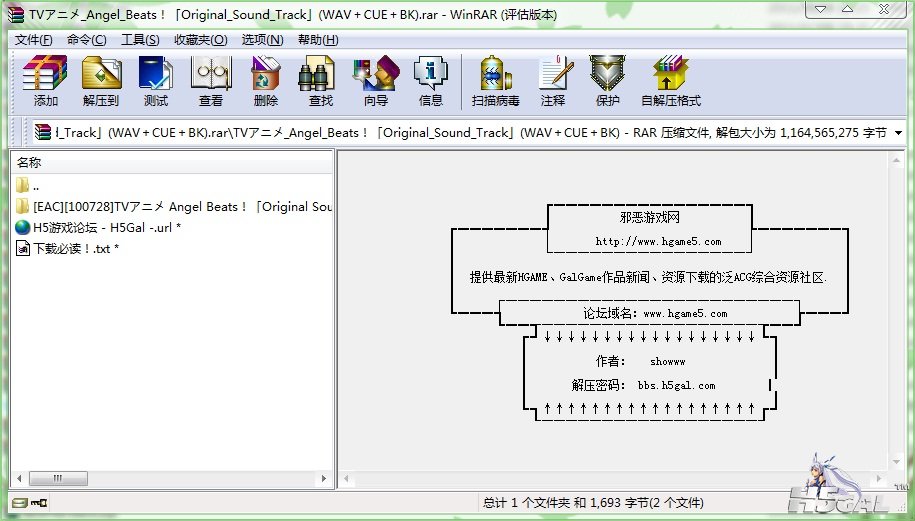Select the H5游戏论坛 - H5Gal -.url file
915x521 pixels.
(98, 228)
